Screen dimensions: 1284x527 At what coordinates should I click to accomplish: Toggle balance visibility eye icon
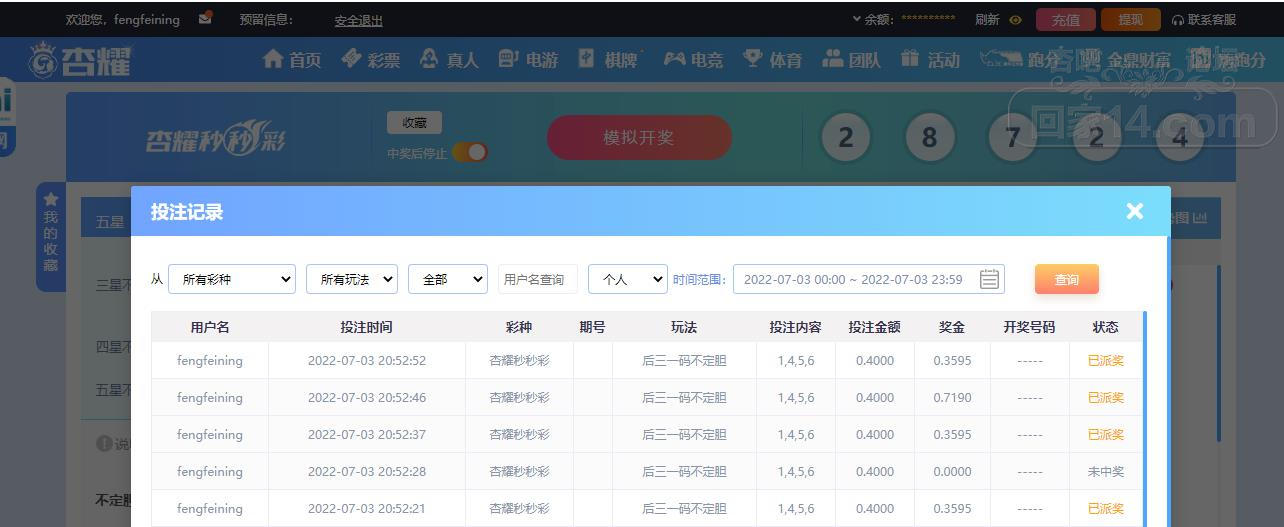(x=1016, y=20)
